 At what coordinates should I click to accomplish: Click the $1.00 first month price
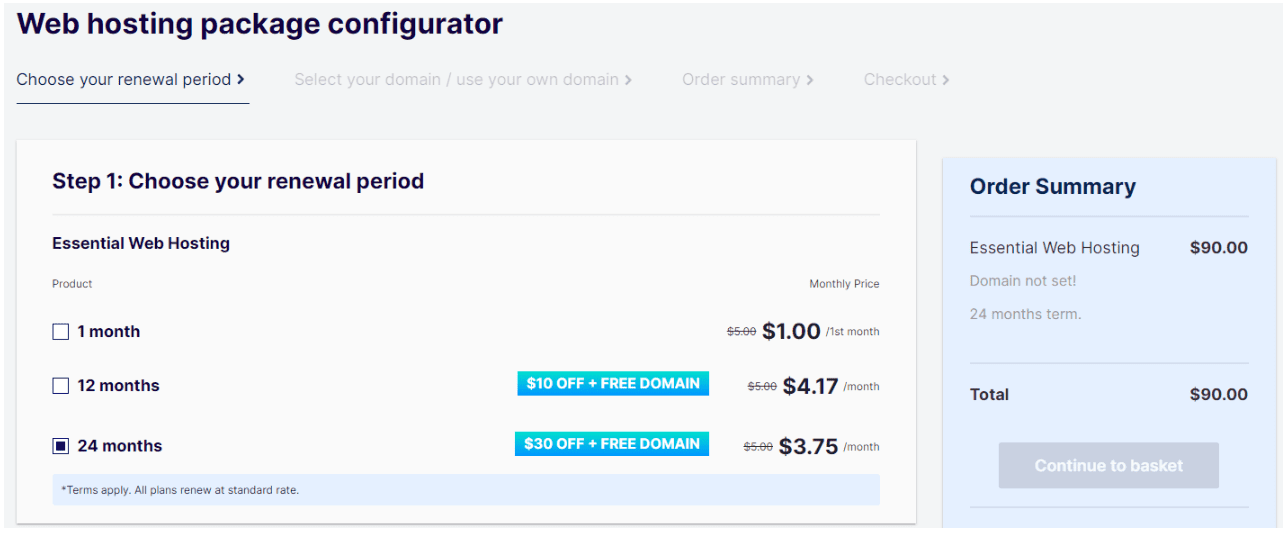[791, 332]
